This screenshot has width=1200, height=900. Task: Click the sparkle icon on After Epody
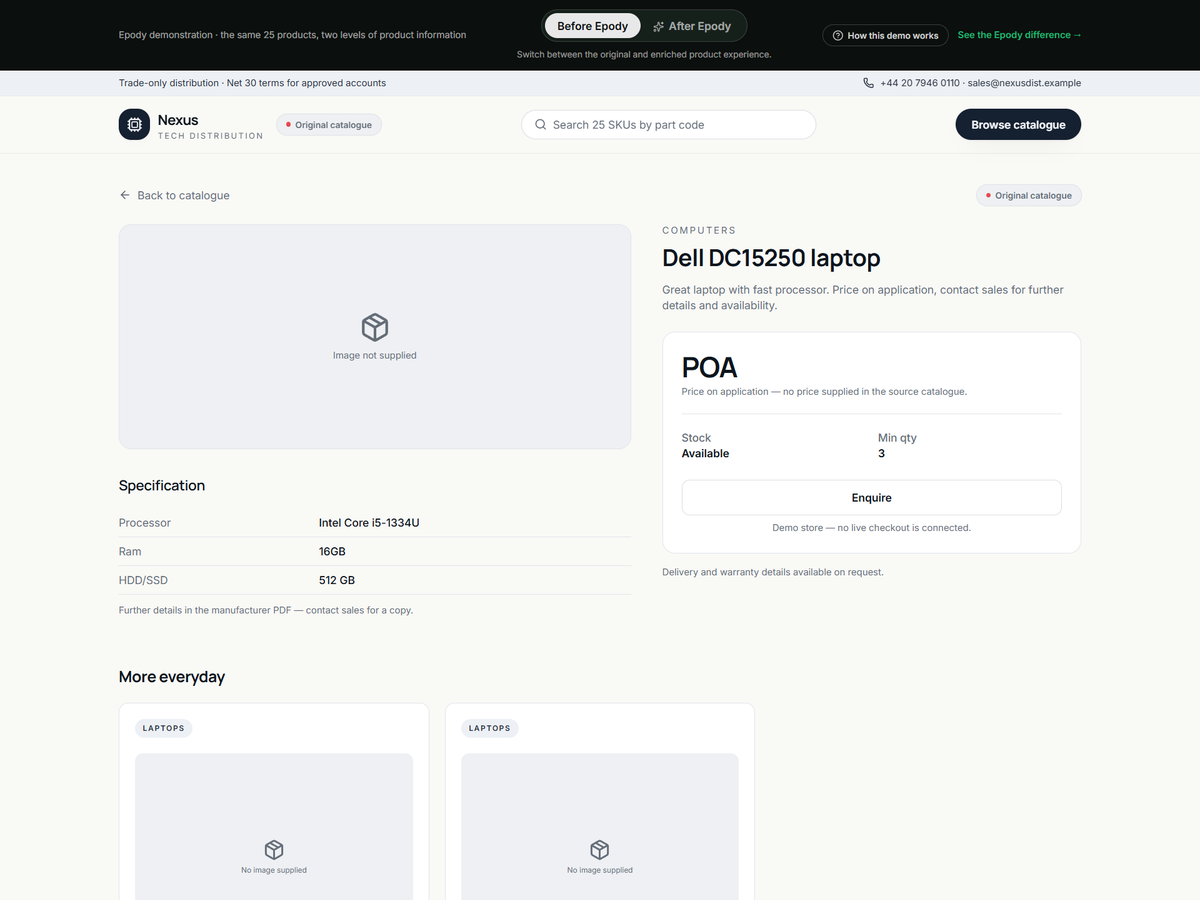(659, 26)
